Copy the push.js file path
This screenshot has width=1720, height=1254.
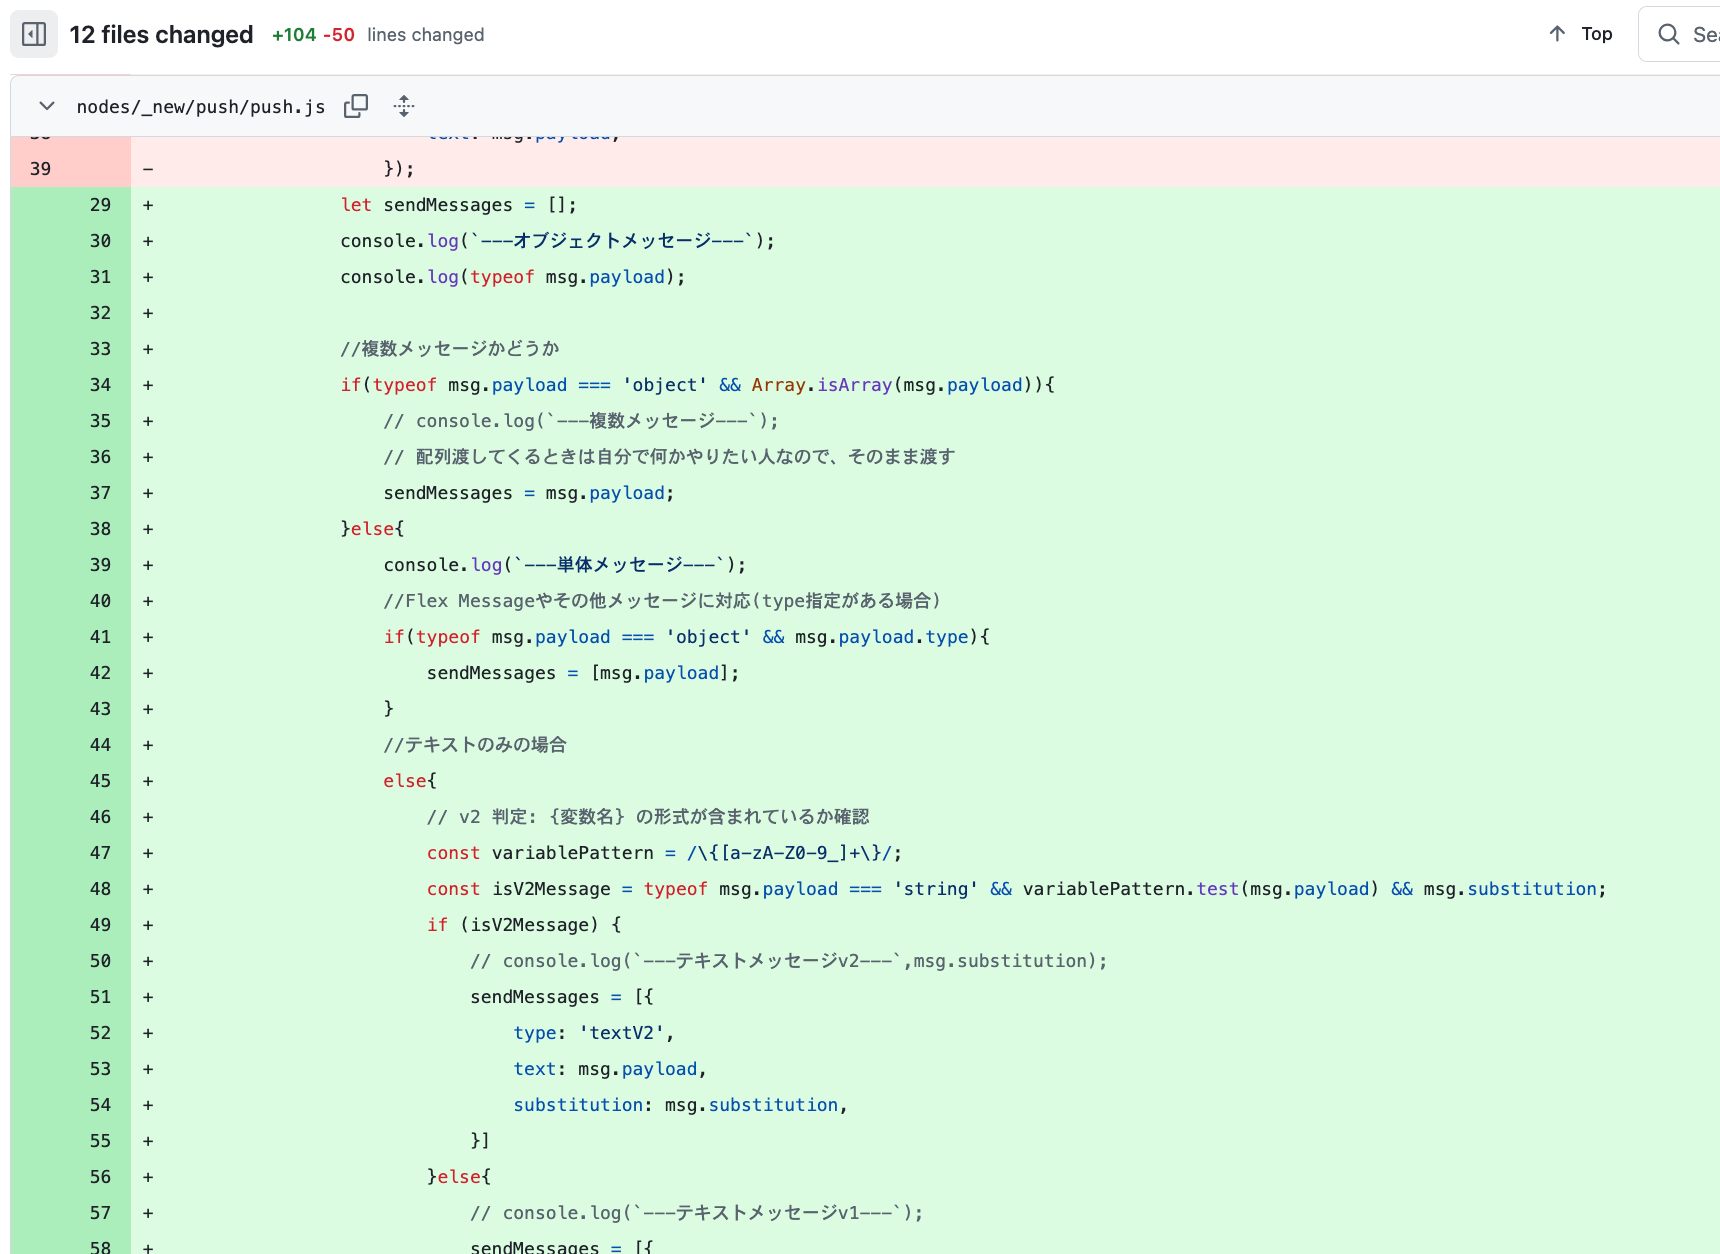356,106
